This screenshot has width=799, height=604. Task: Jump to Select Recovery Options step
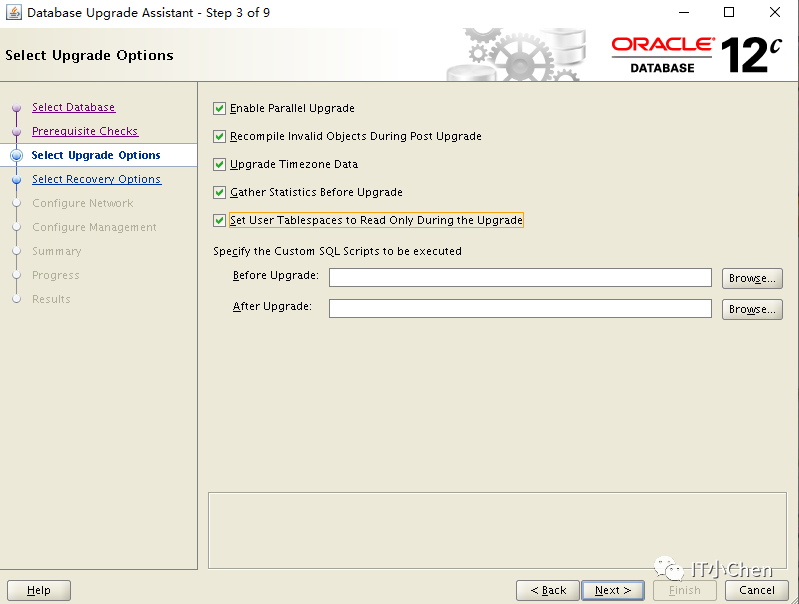pyautogui.click(x=97, y=179)
